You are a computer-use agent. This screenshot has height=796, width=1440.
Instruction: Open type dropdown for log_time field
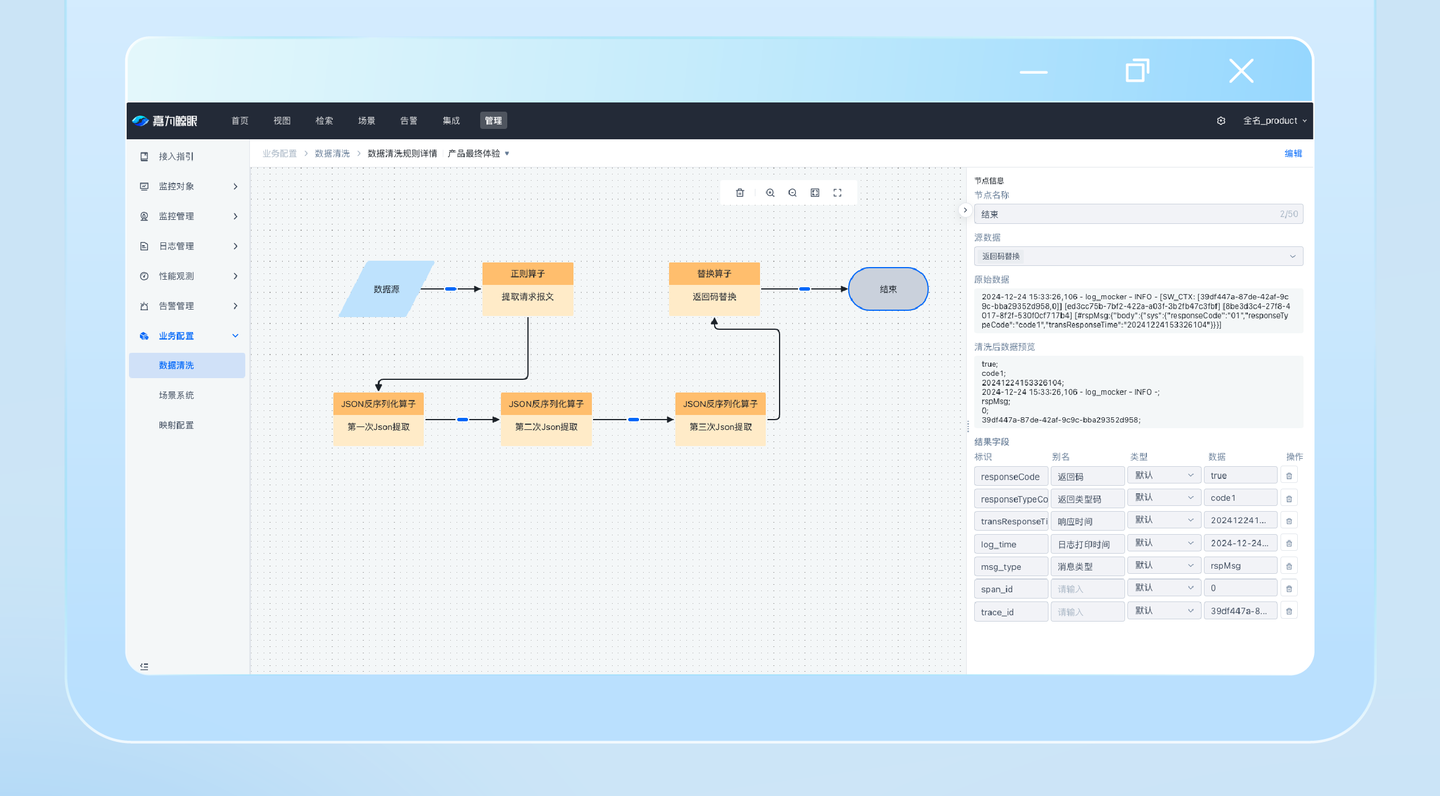pyautogui.click(x=1163, y=543)
